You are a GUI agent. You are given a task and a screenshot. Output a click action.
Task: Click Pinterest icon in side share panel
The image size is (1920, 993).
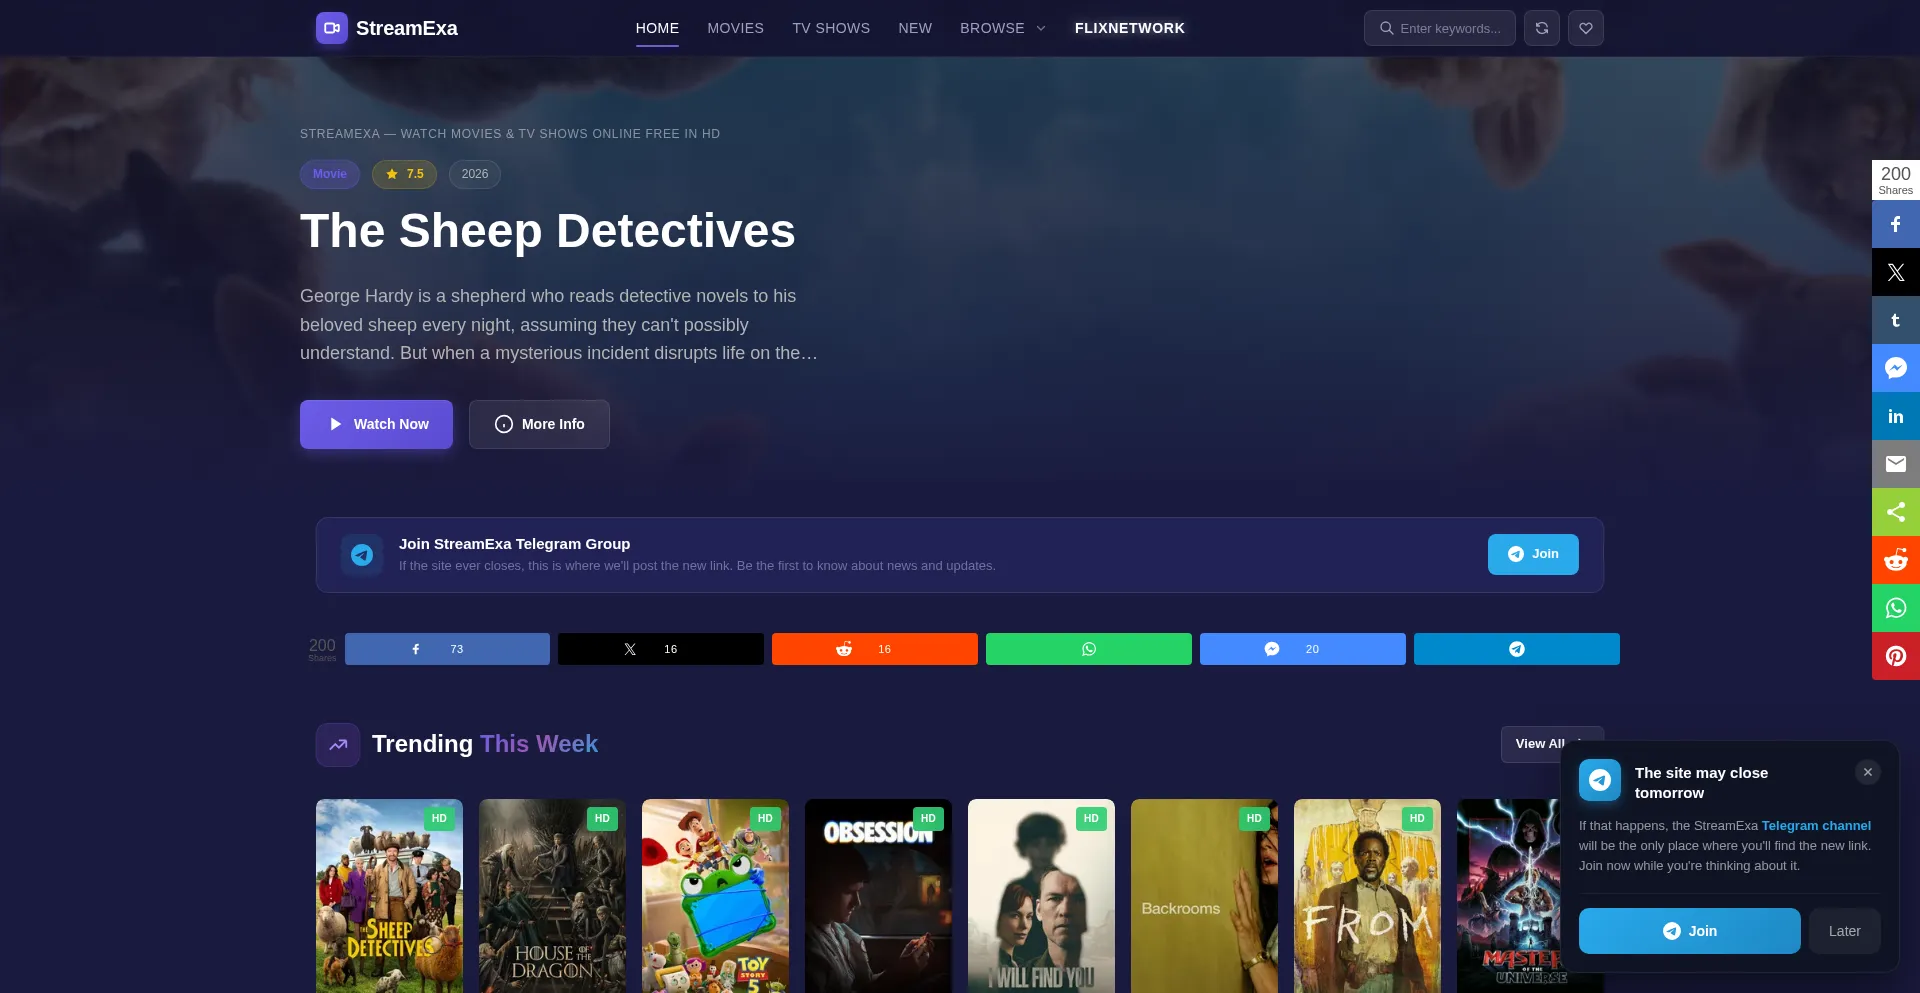pyautogui.click(x=1896, y=656)
